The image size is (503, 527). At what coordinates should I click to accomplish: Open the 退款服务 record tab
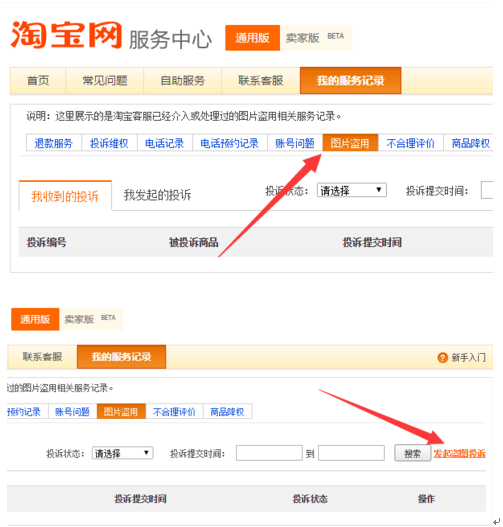click(54, 143)
